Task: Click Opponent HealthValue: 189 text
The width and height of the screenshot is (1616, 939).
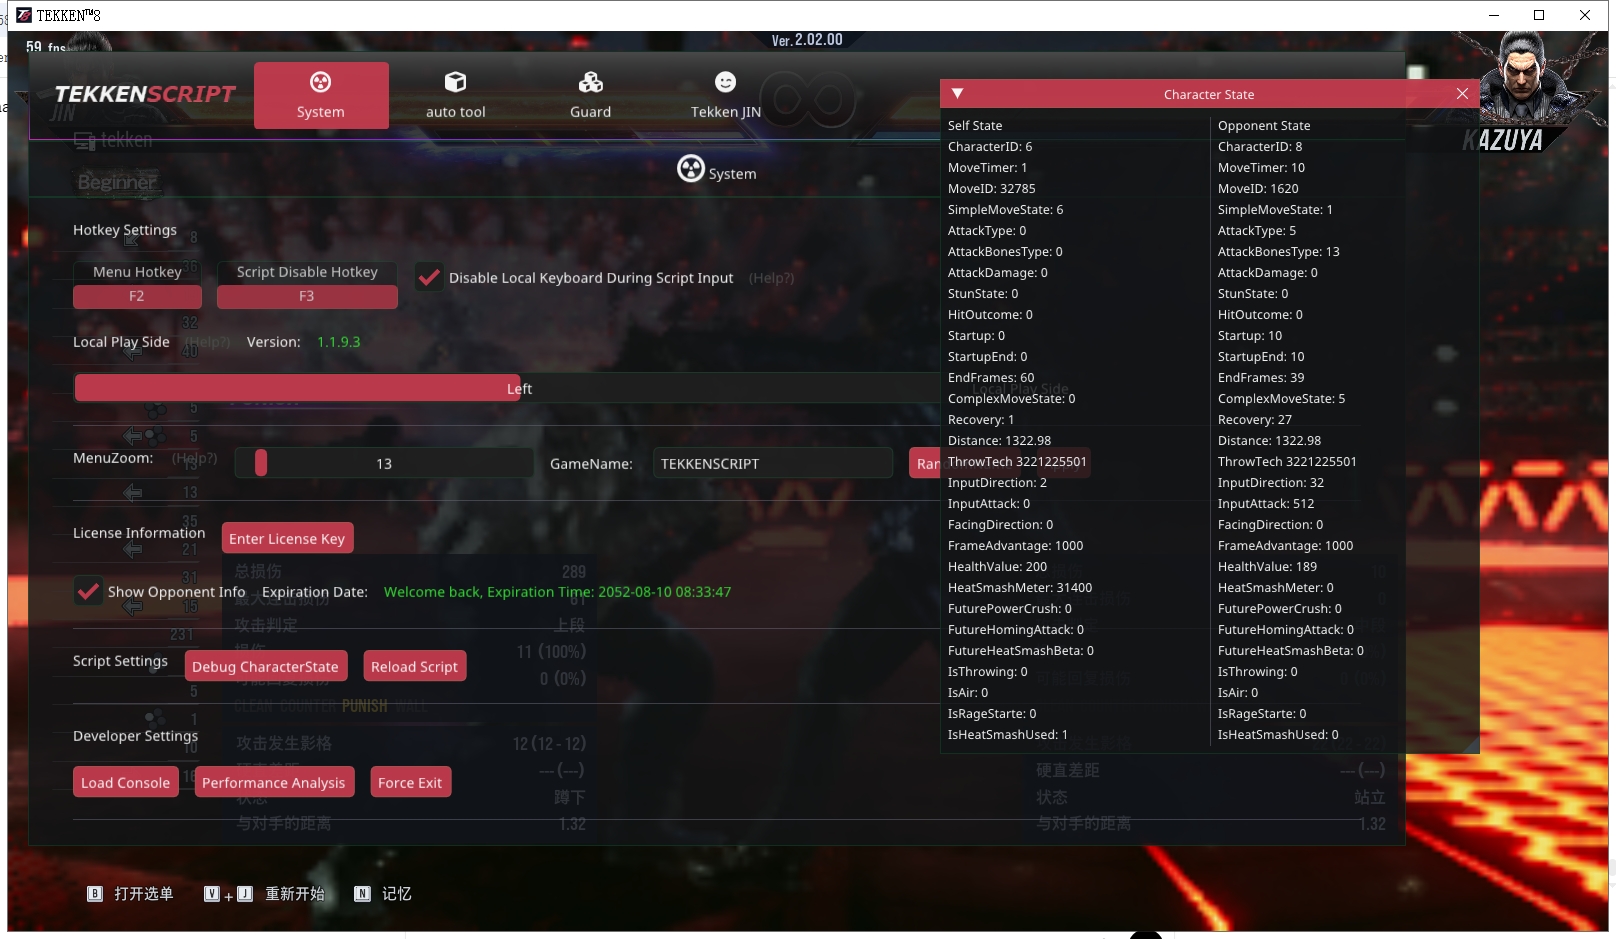Action: pos(1267,566)
